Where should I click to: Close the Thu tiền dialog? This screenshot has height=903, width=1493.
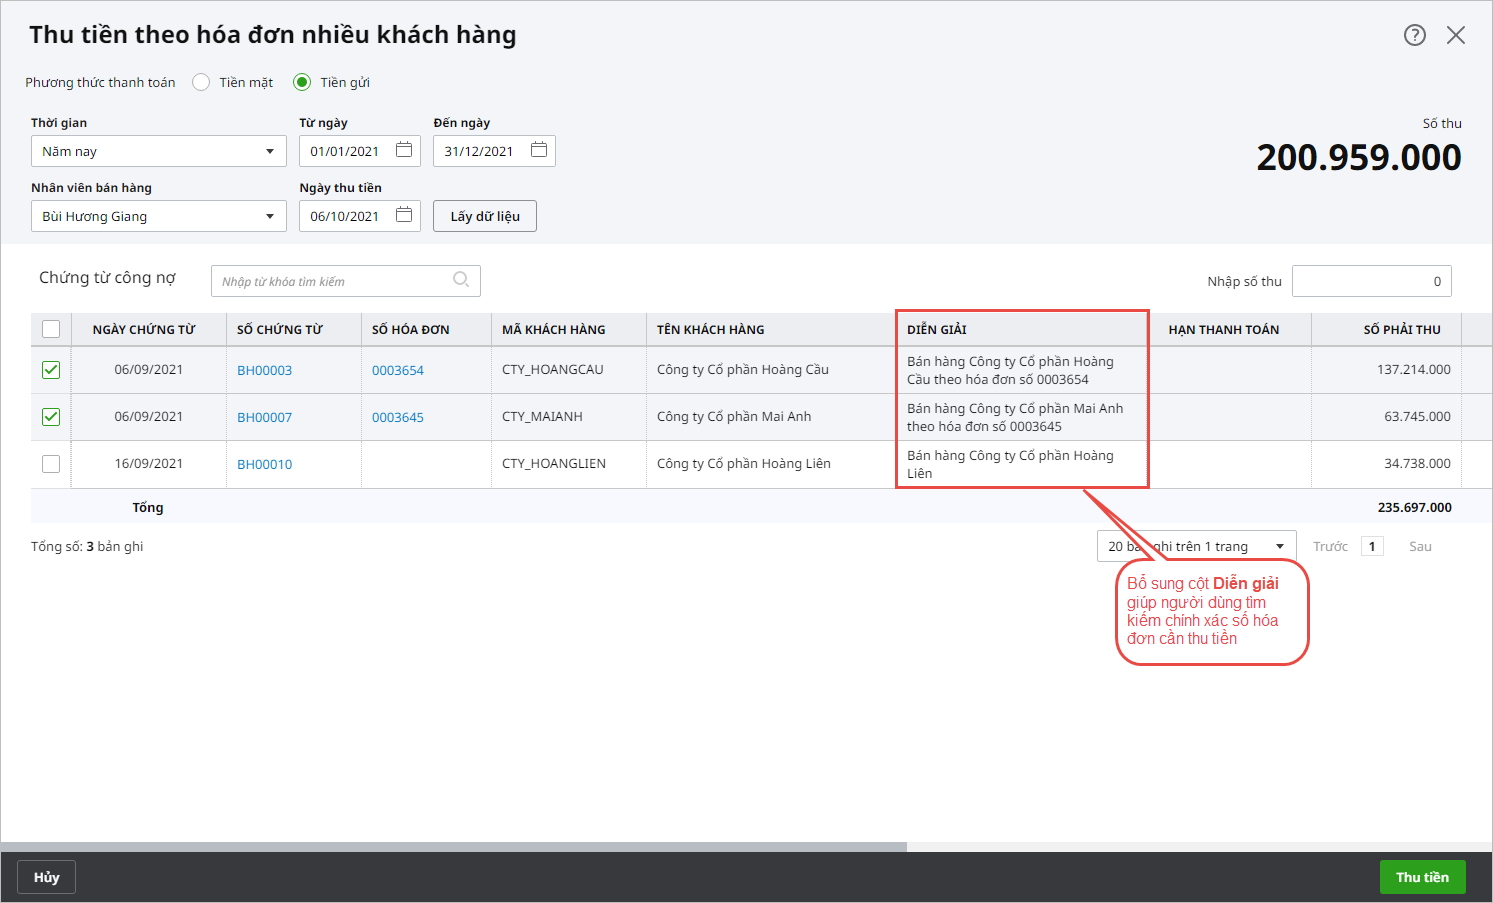(1456, 35)
